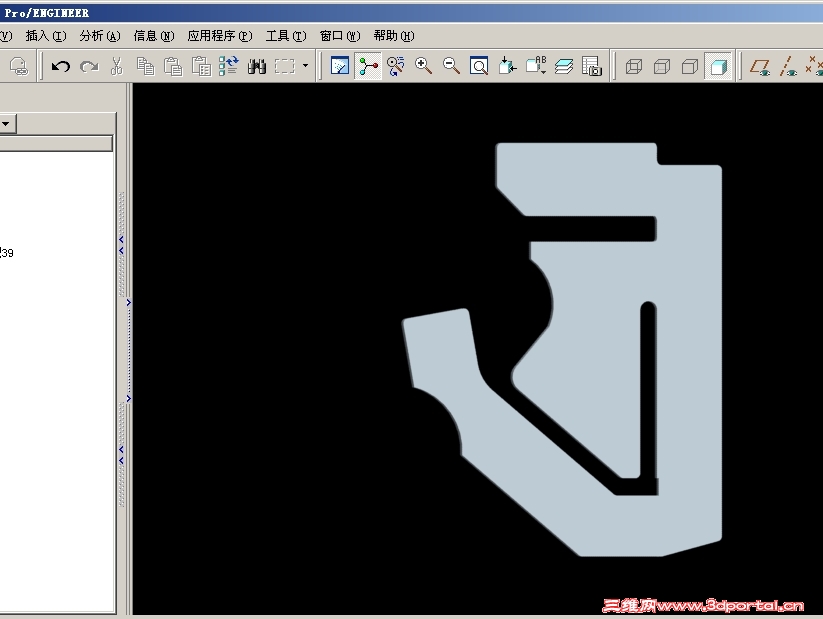Screen dimensions: 823x619
Task: Toggle Orient mode icon
Action: (x=396, y=66)
